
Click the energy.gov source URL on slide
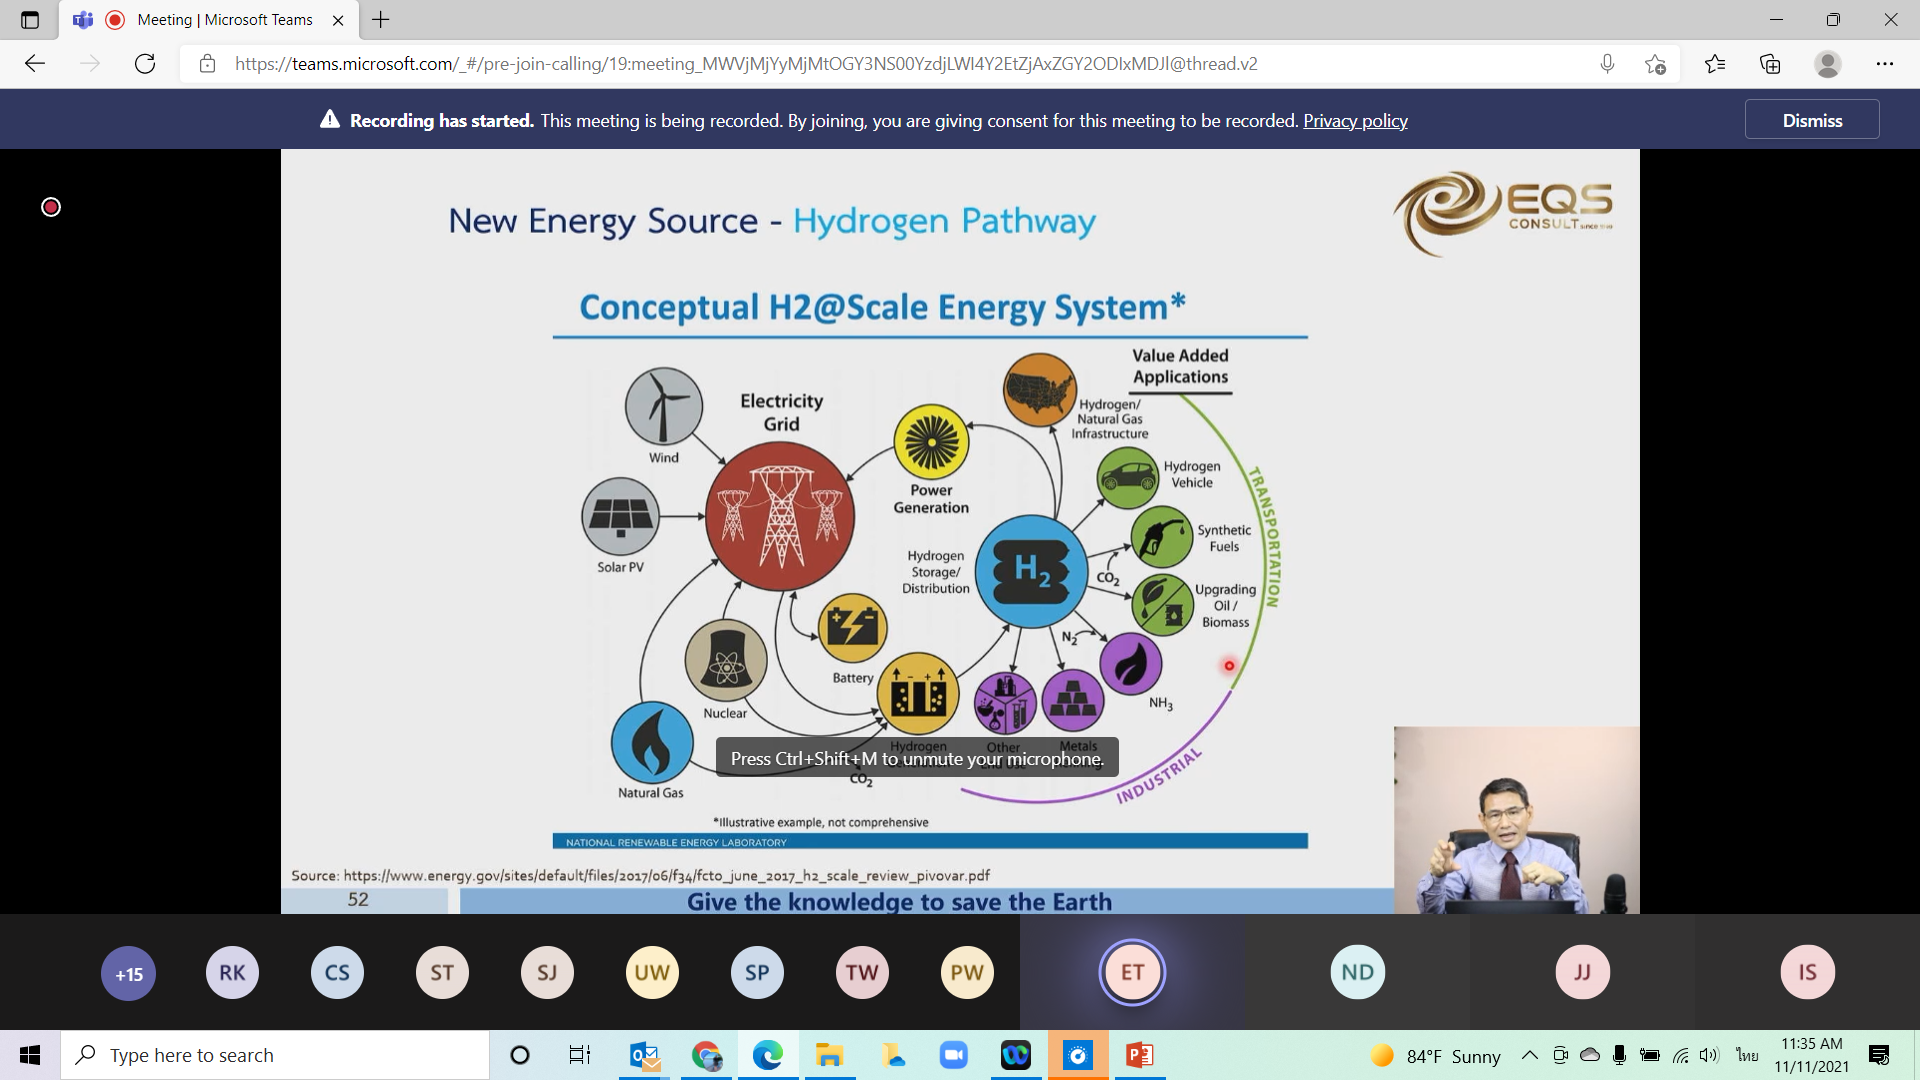[x=667, y=876]
